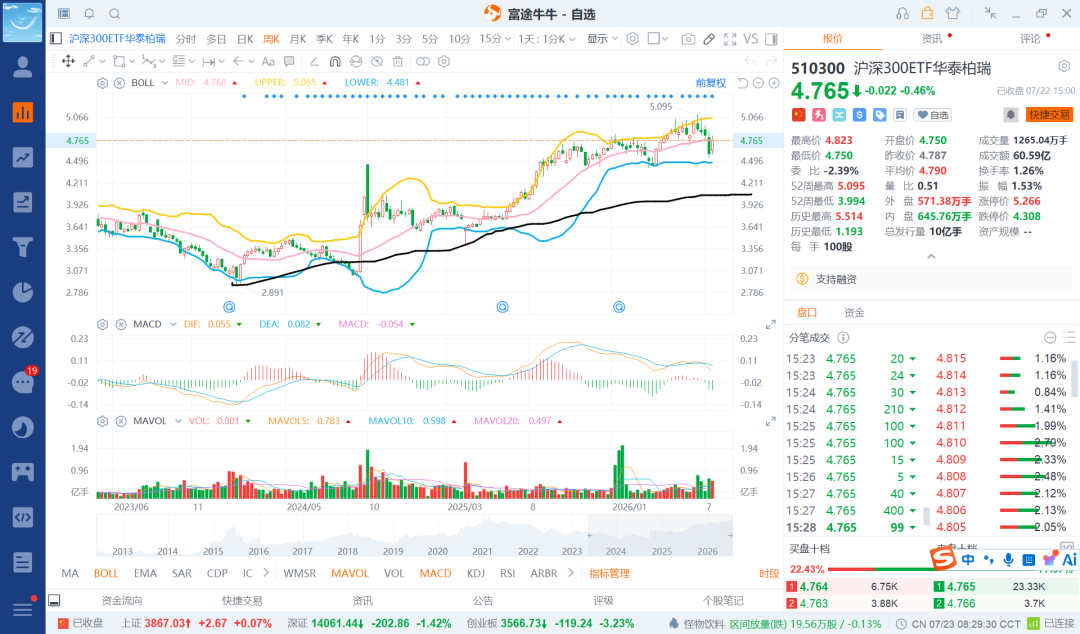Screen dimensions: 1080x634
Task: Toggle the bottom panel collapse icon
Action: (54, 600)
